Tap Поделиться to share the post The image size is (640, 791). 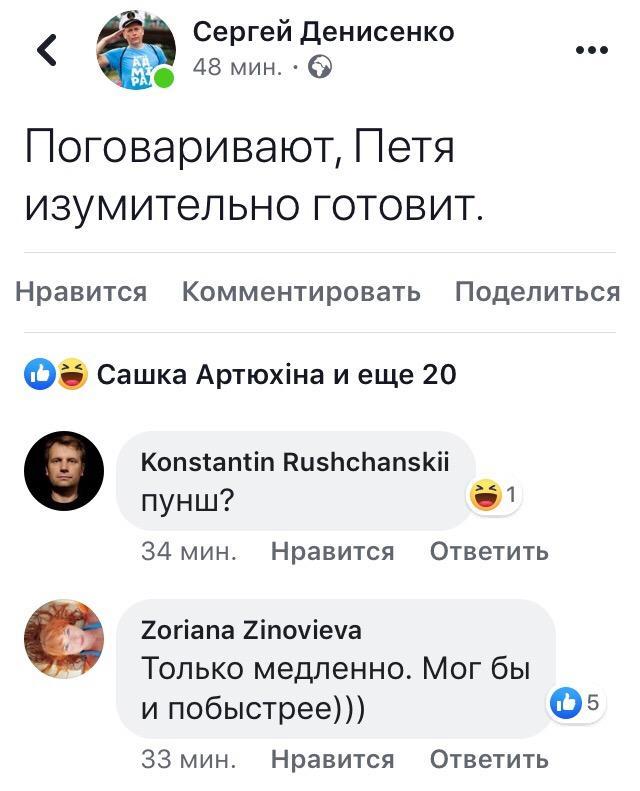pyautogui.click(x=537, y=292)
